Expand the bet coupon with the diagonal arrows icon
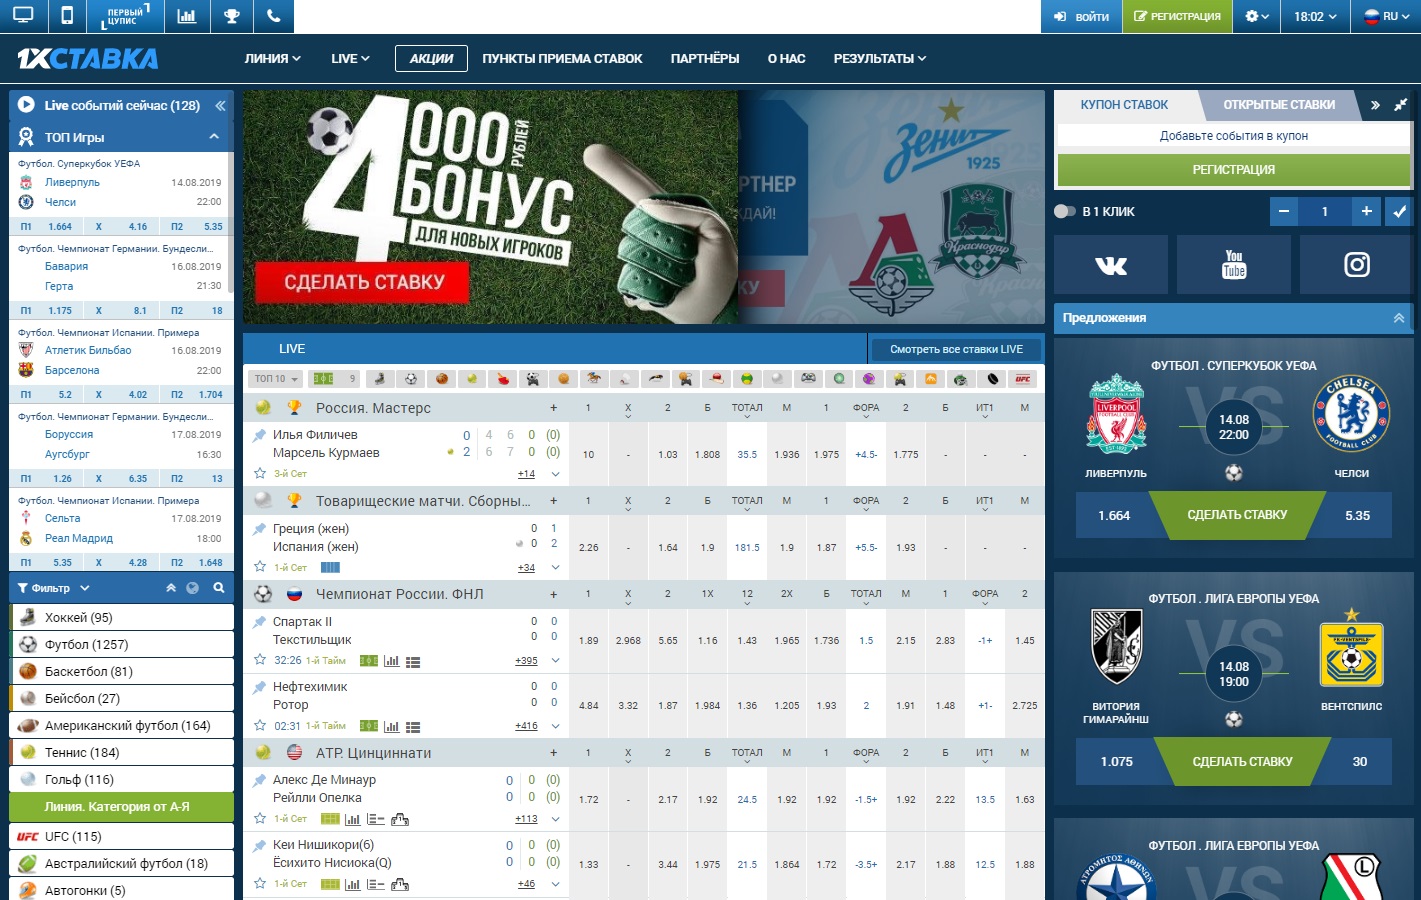Image resolution: width=1421 pixels, height=900 pixels. click(1401, 105)
